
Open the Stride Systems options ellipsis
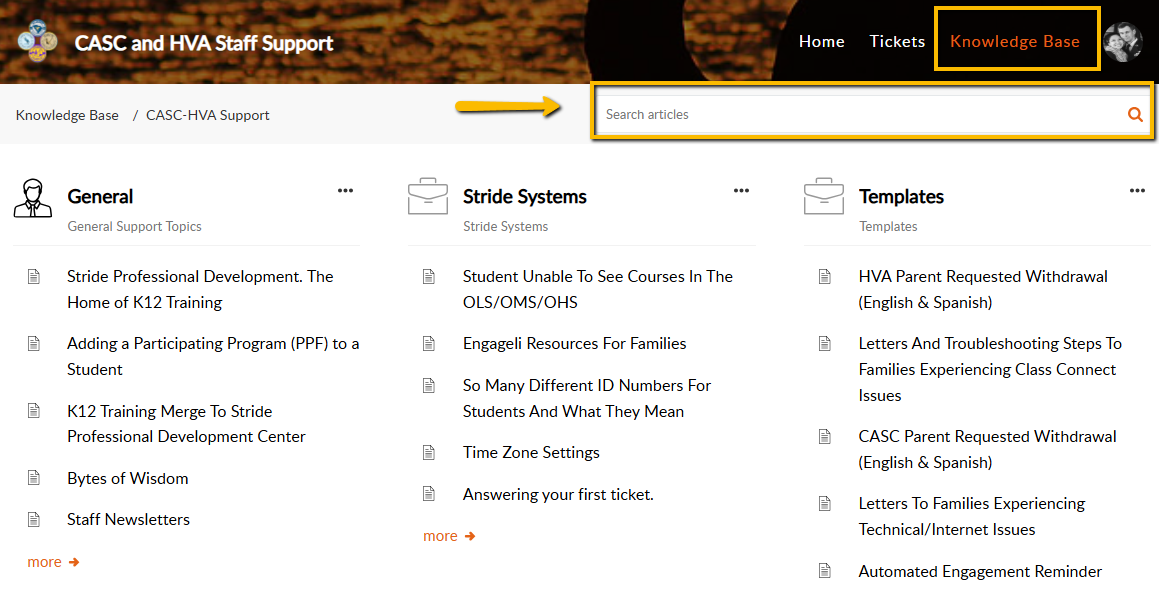pos(741,191)
